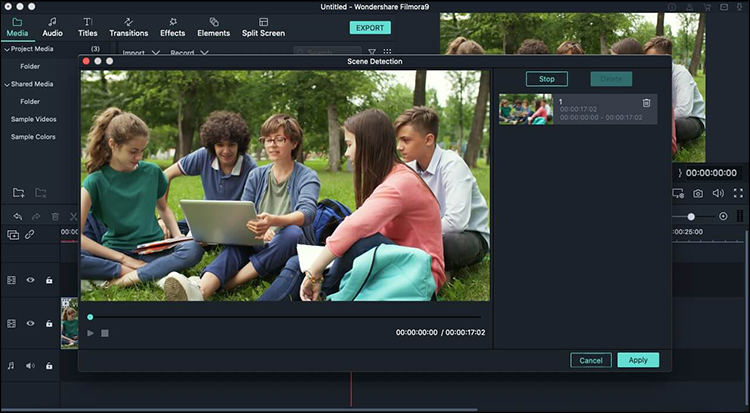
Task: Toggle the auto ripple link icon
Action: (x=30, y=234)
